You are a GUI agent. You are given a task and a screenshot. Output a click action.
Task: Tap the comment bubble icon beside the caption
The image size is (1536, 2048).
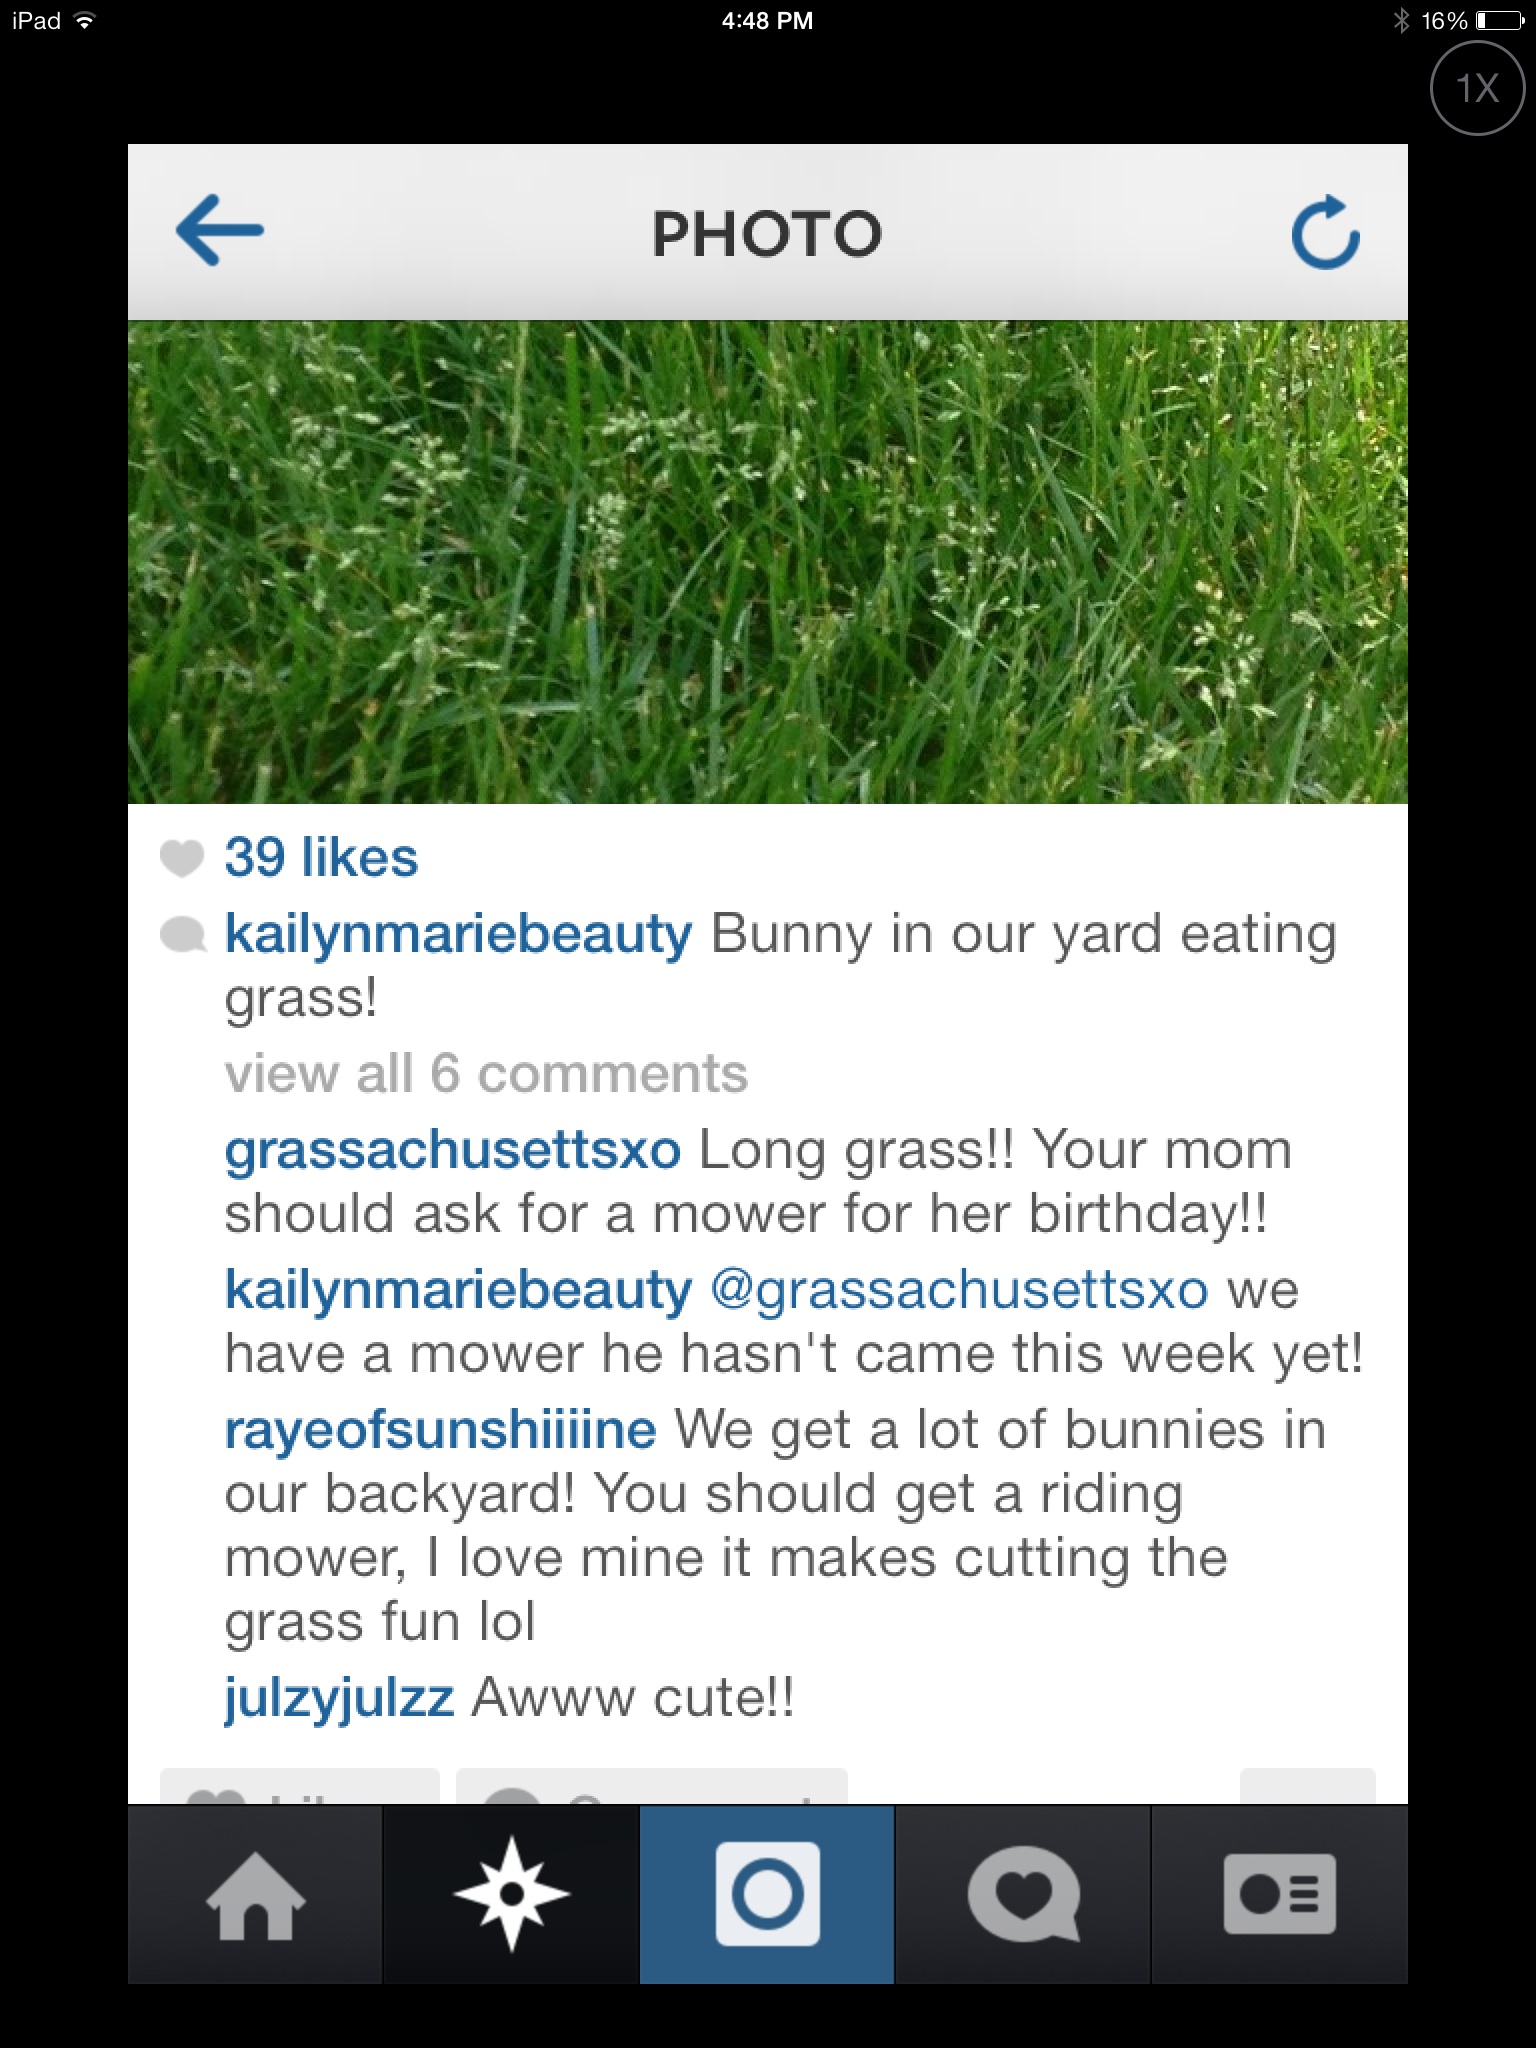click(x=183, y=936)
